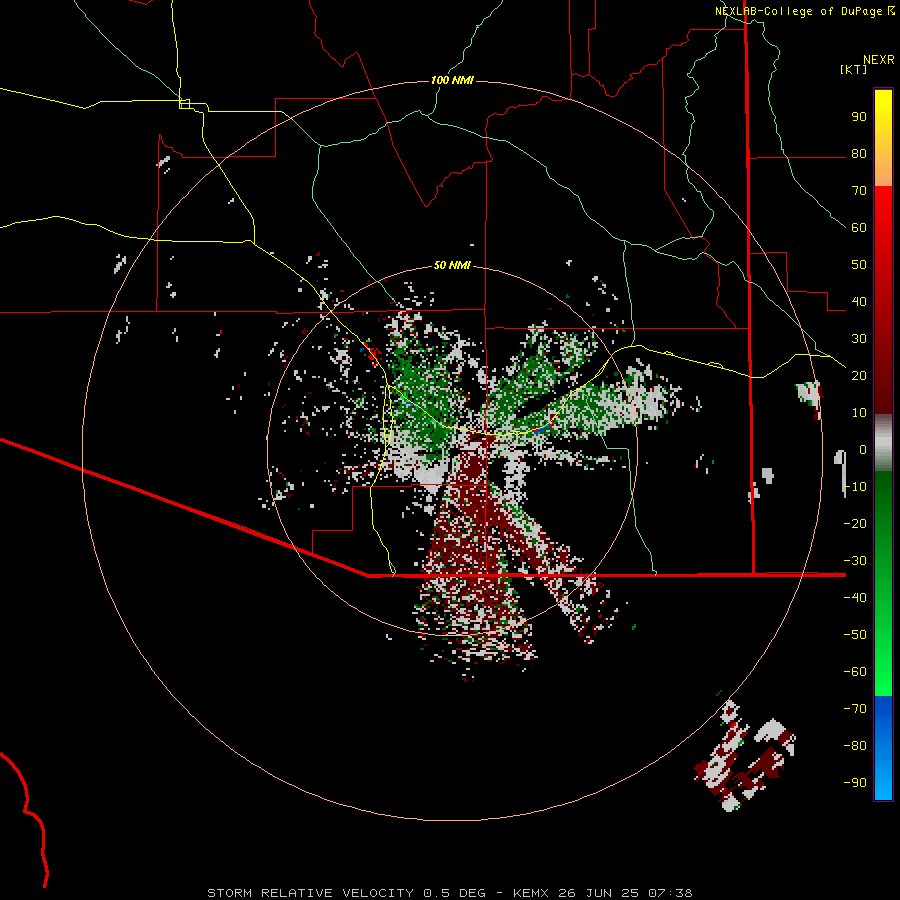Screen dimensions: 900x900
Task: Click the bright green segment of the color bar
Action: click(883, 583)
